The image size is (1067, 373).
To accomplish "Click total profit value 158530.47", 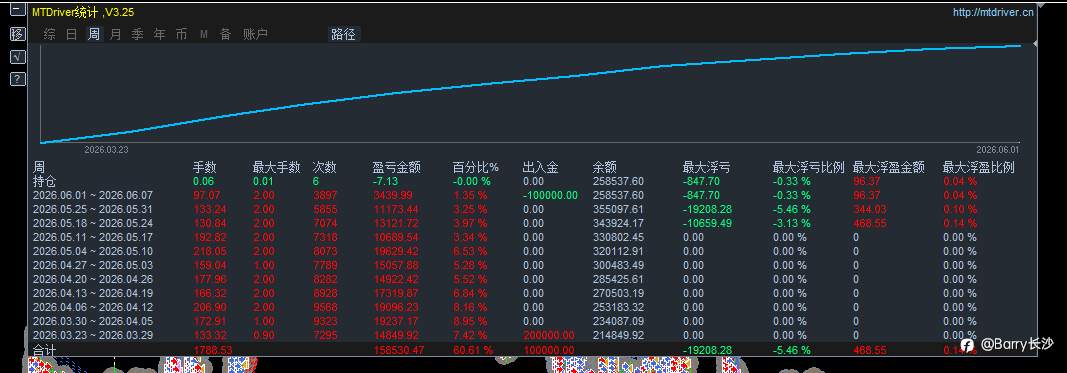I will point(399,350).
